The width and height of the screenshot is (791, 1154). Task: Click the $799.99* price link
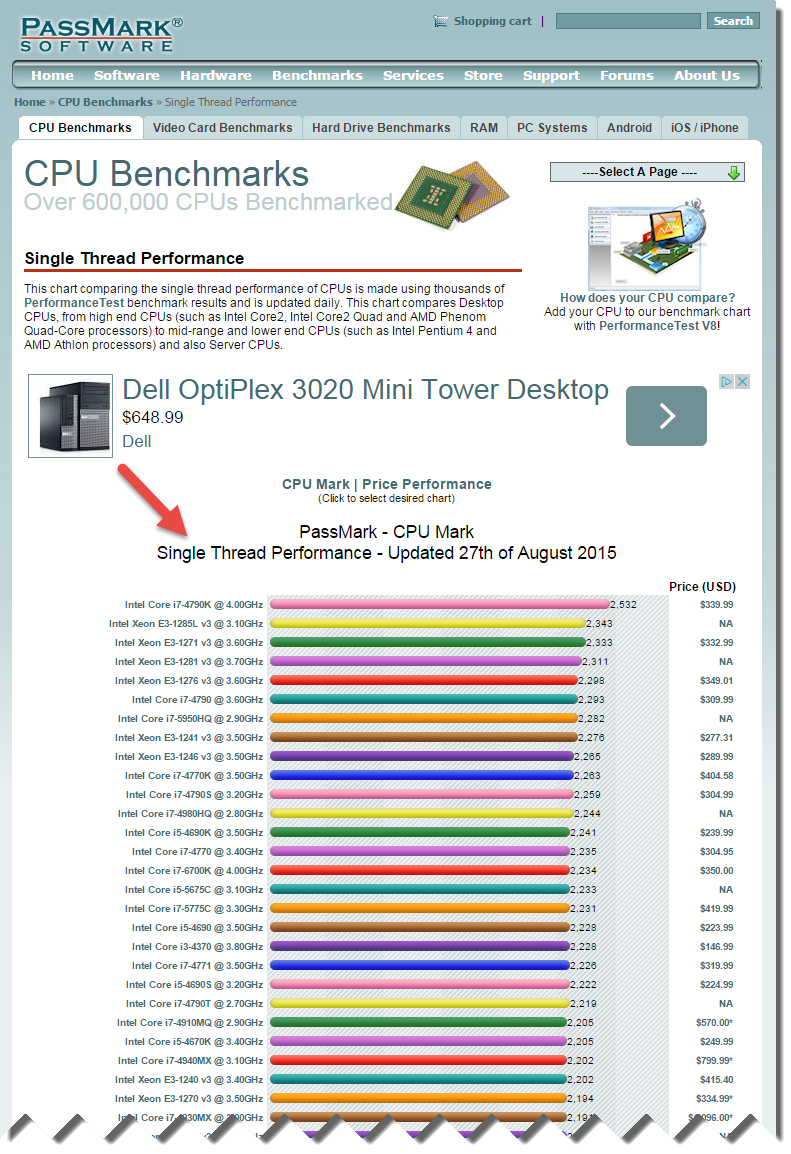pos(714,1061)
